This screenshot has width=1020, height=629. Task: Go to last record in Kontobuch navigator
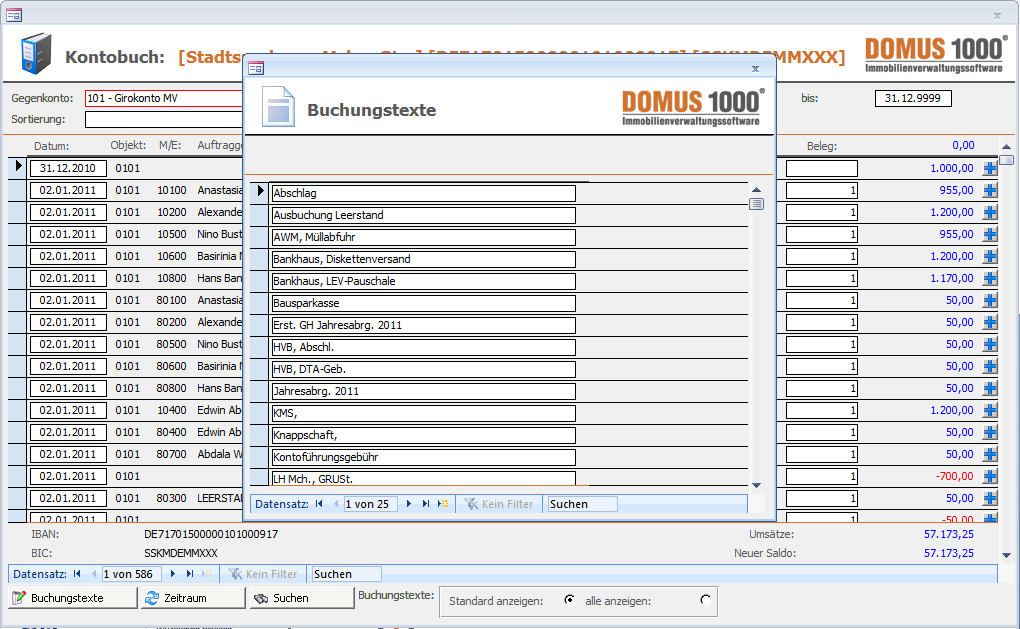click(x=190, y=574)
